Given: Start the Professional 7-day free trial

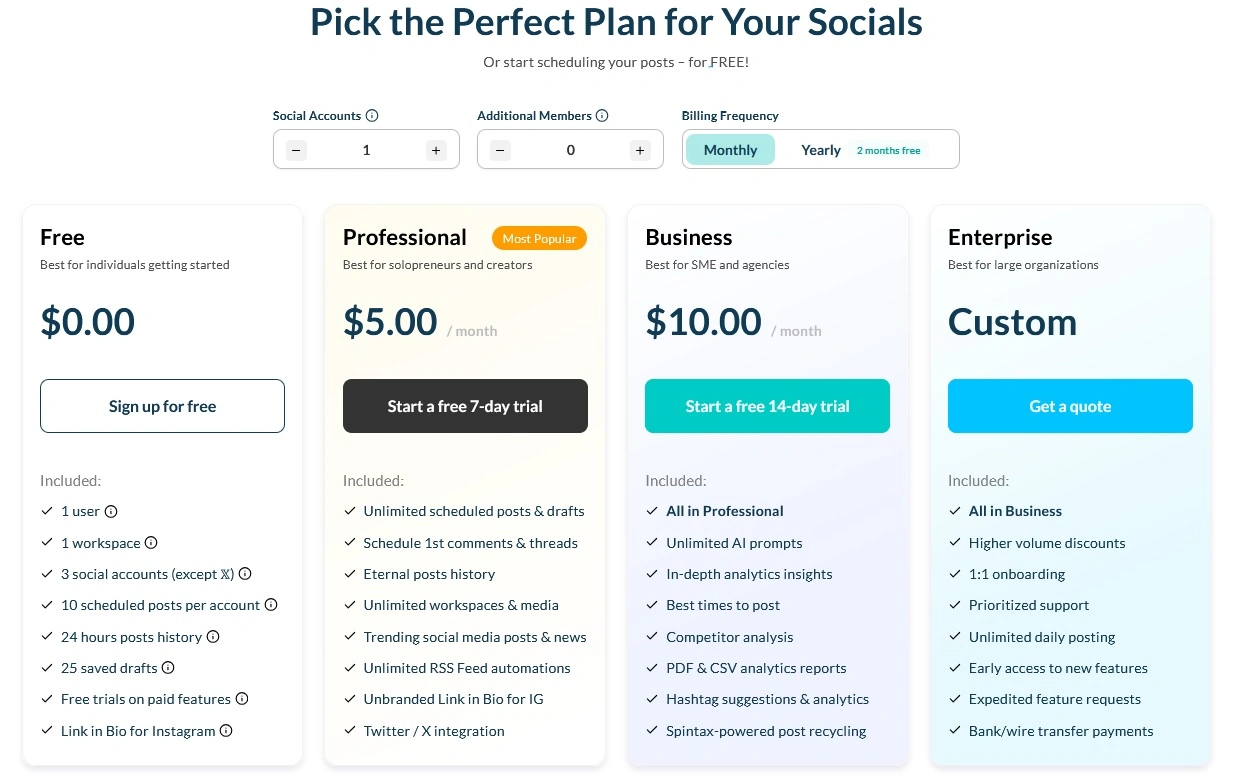Looking at the screenshot, I should pyautogui.click(x=465, y=406).
